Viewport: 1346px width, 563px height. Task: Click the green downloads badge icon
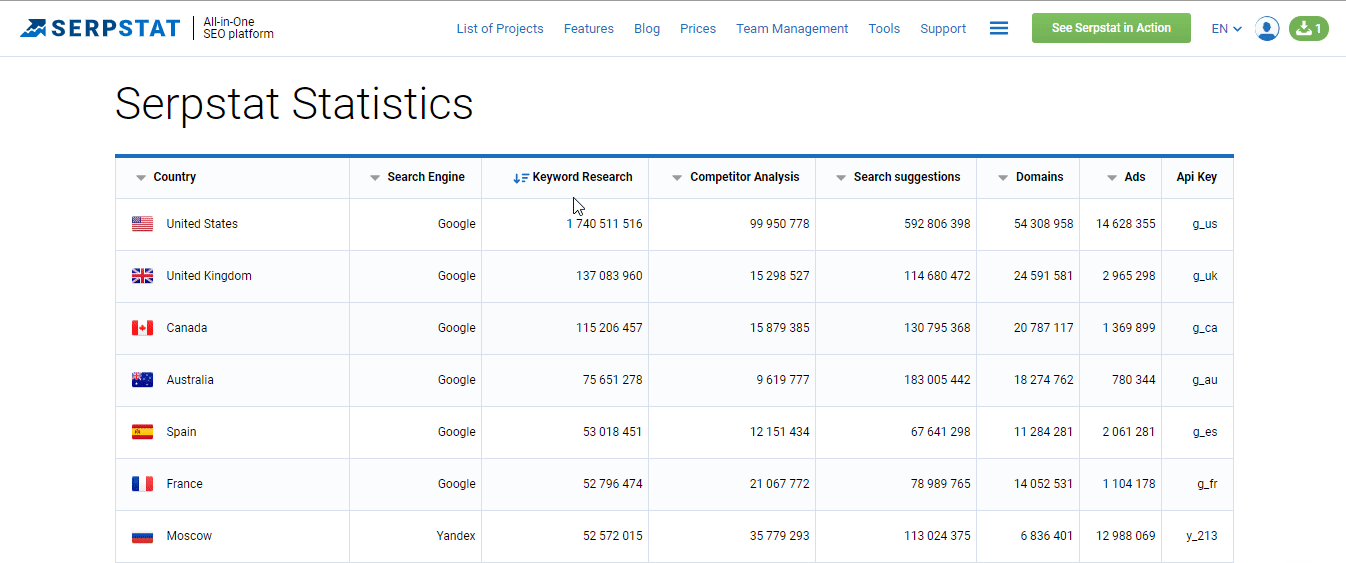tap(1309, 28)
